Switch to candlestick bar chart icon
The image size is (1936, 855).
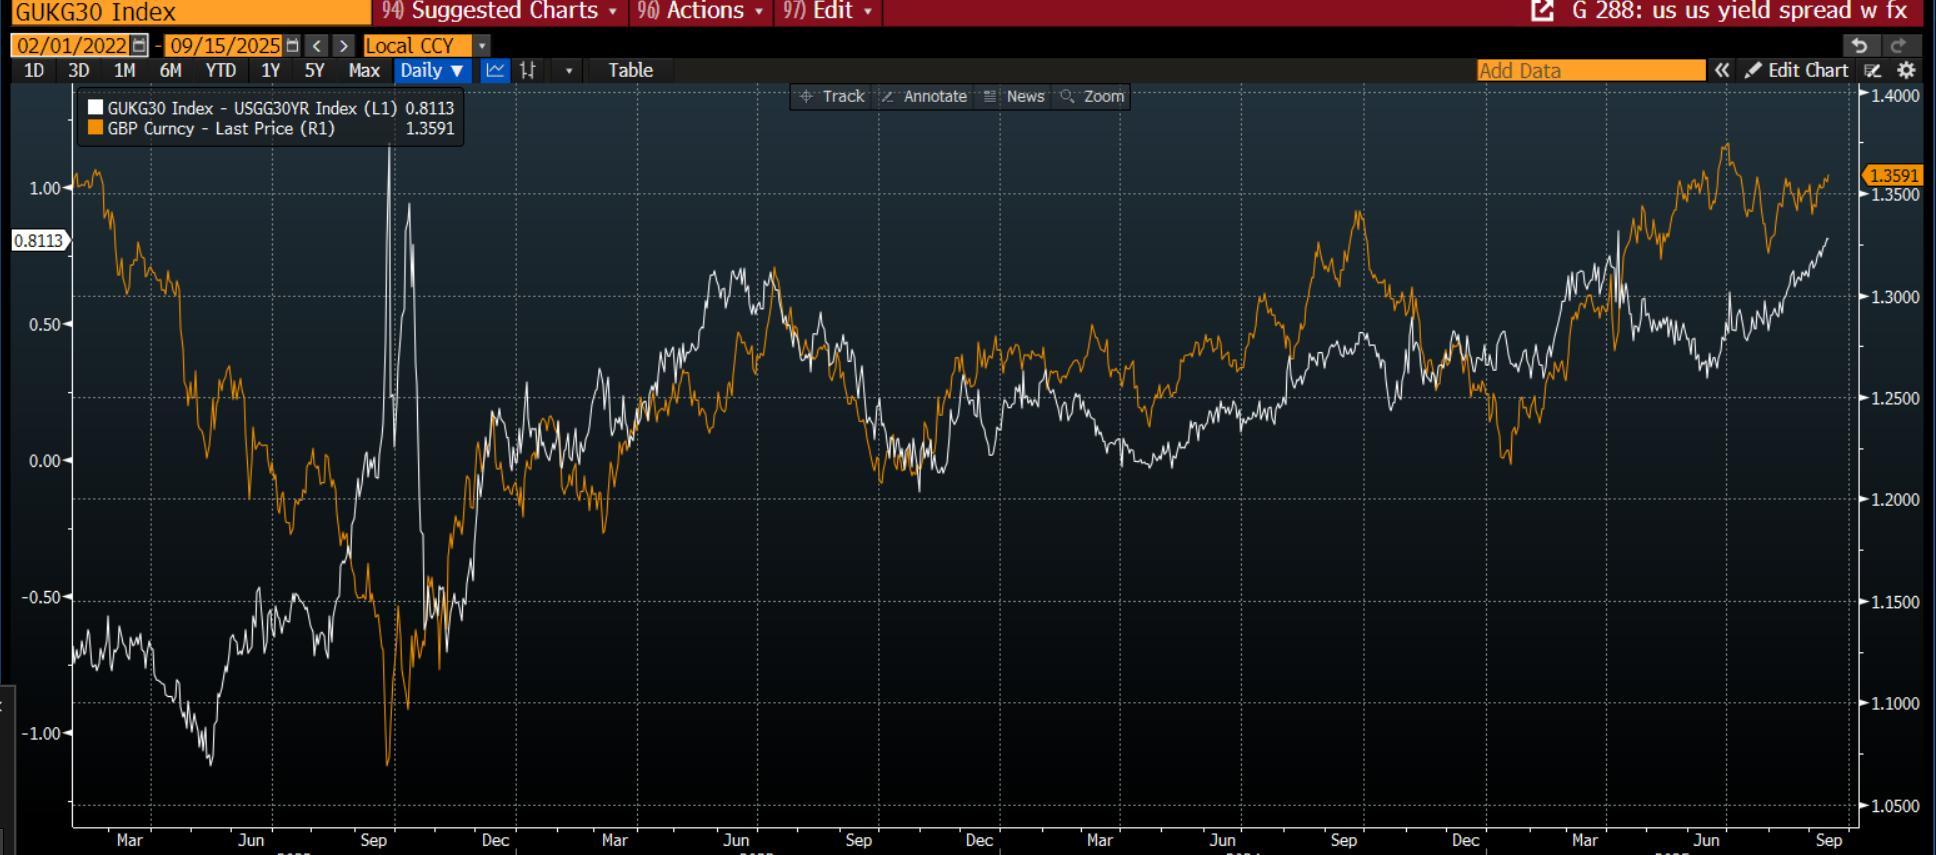528,70
